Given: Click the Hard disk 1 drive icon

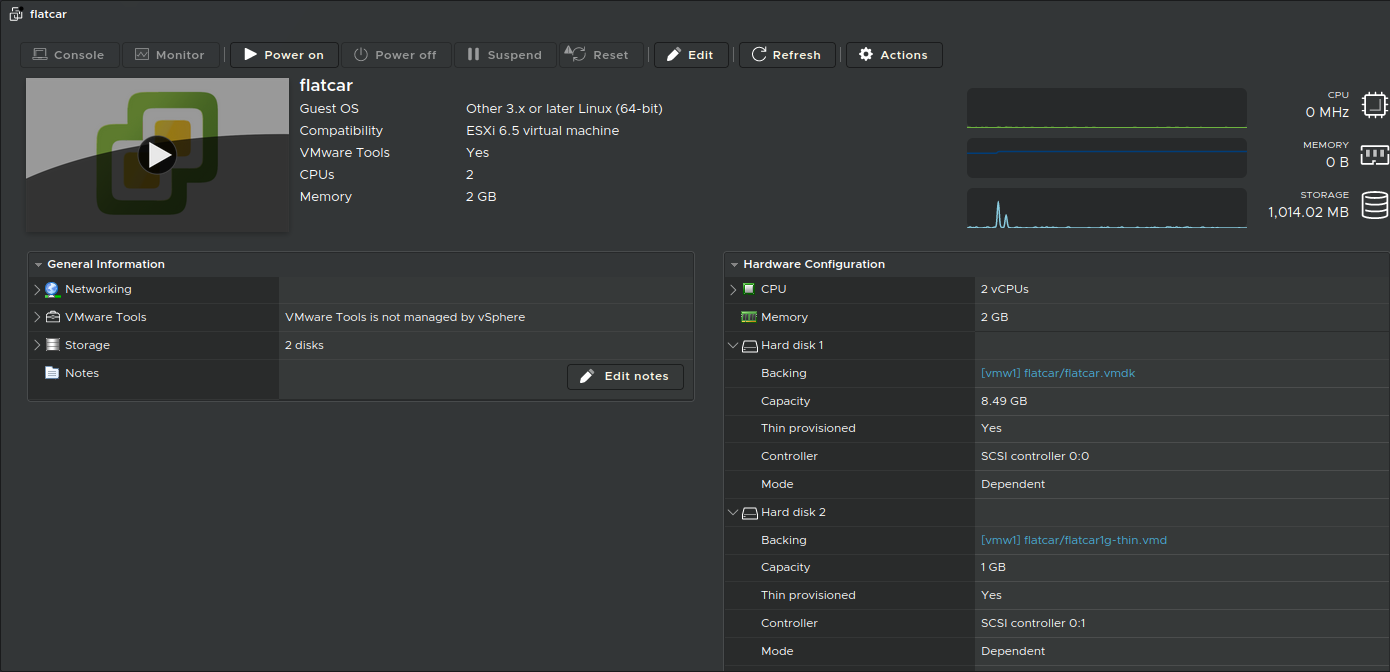Looking at the screenshot, I should coord(750,346).
